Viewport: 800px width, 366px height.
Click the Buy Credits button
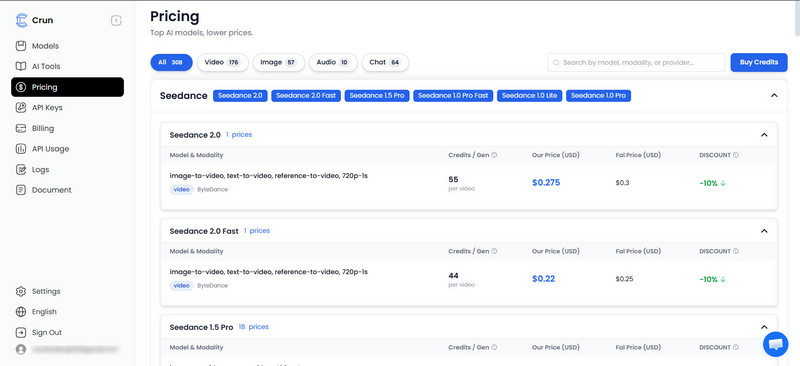click(759, 62)
